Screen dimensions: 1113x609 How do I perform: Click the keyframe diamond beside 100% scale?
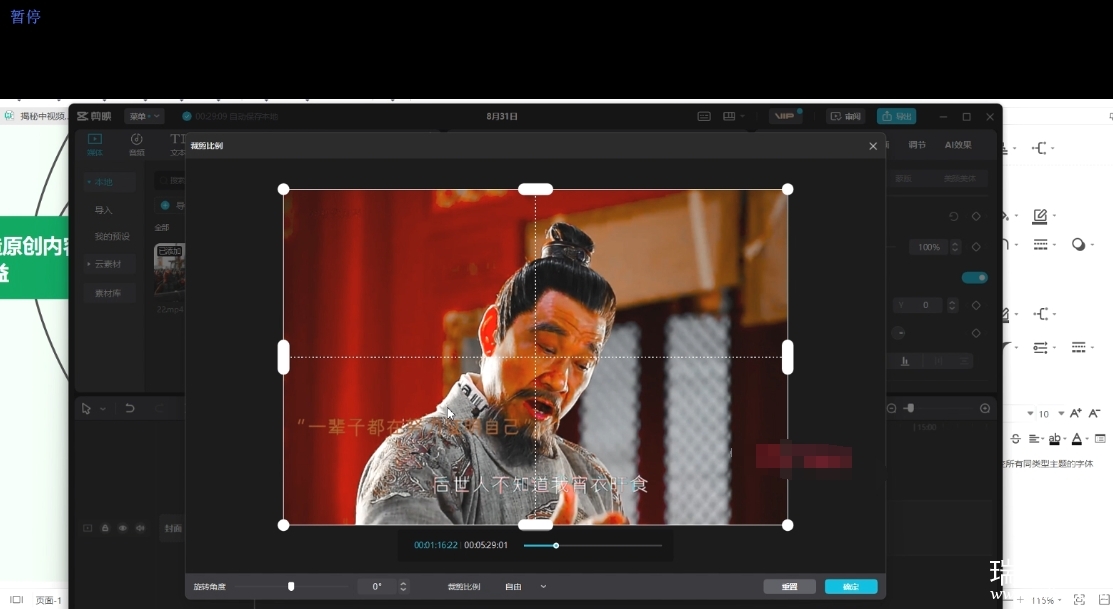point(976,247)
